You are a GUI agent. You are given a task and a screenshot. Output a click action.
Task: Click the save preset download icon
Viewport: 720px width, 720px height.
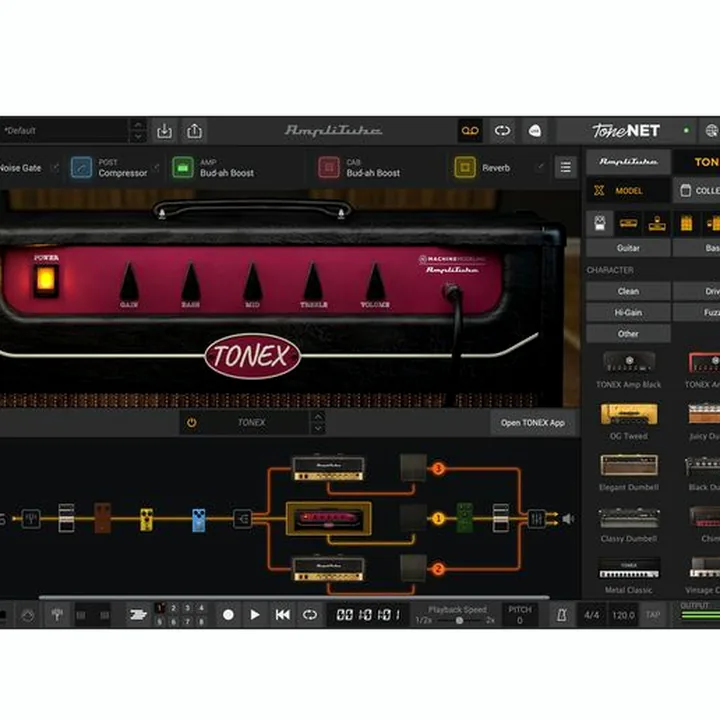164,131
